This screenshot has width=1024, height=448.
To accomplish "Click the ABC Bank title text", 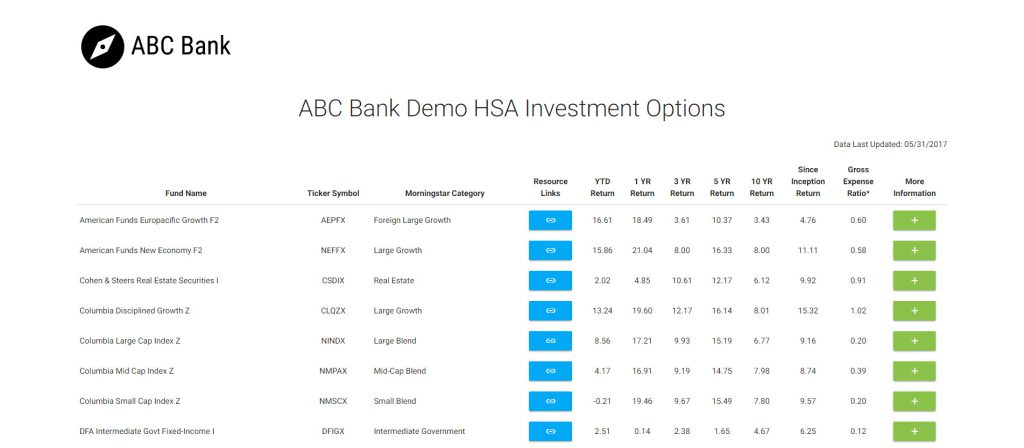I will tap(181, 46).
